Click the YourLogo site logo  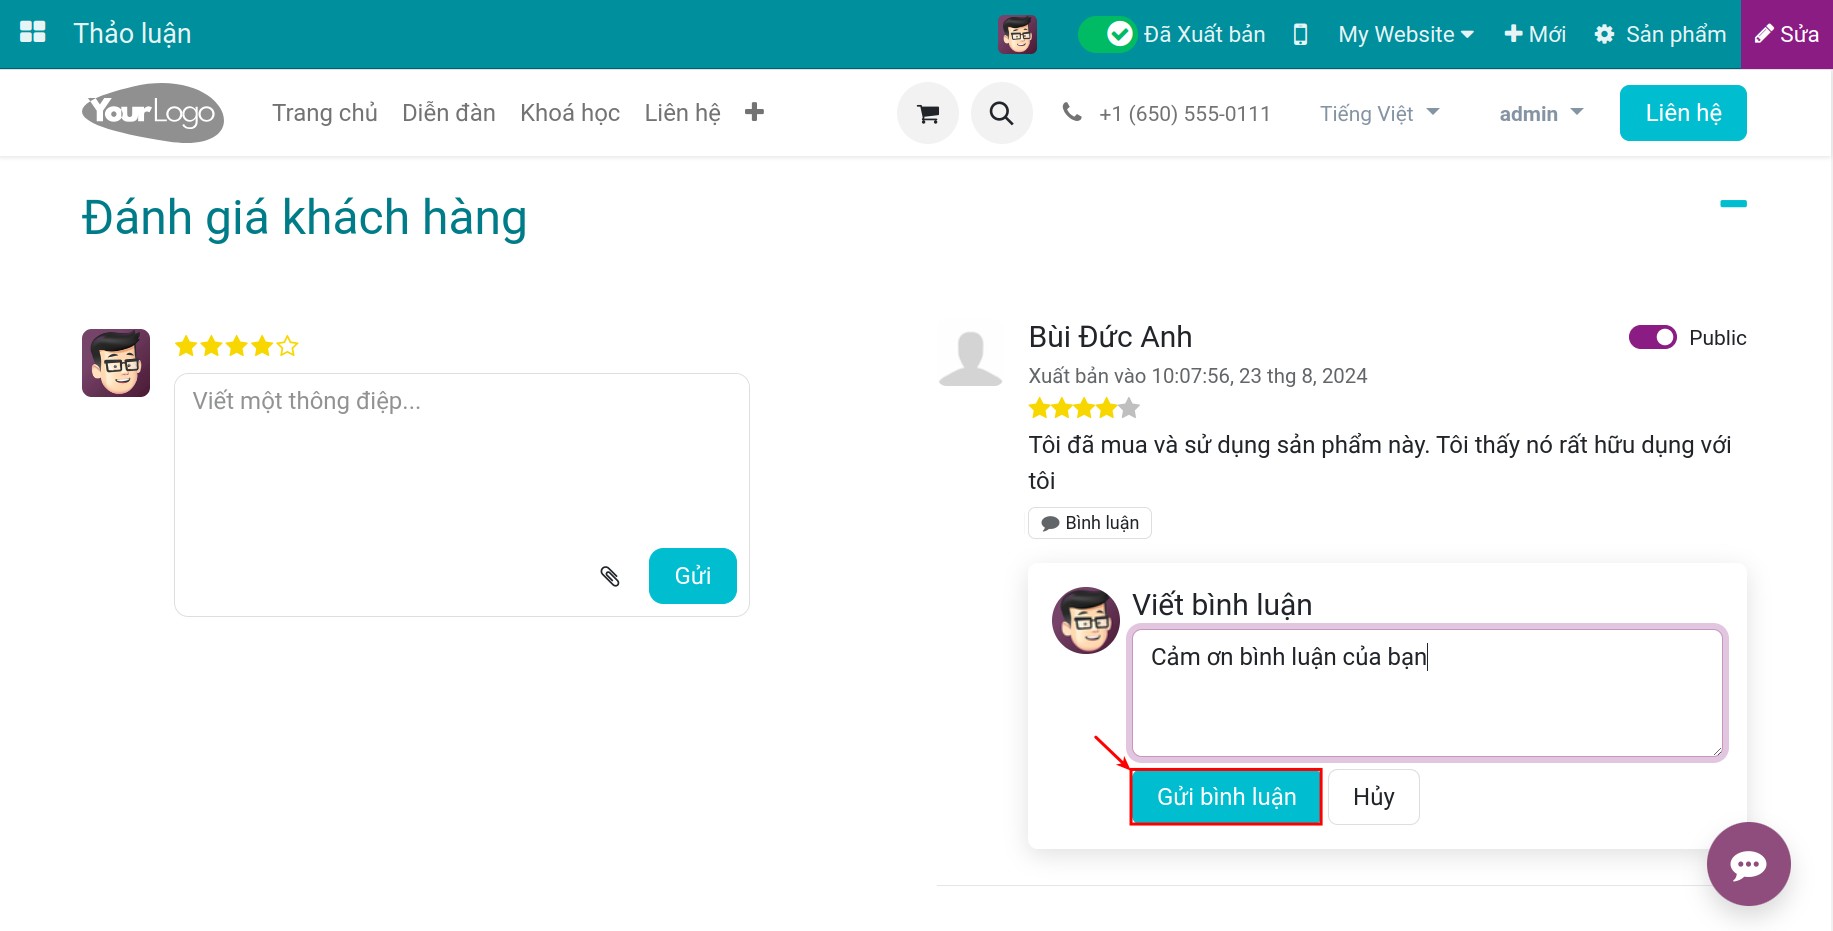[x=153, y=113]
